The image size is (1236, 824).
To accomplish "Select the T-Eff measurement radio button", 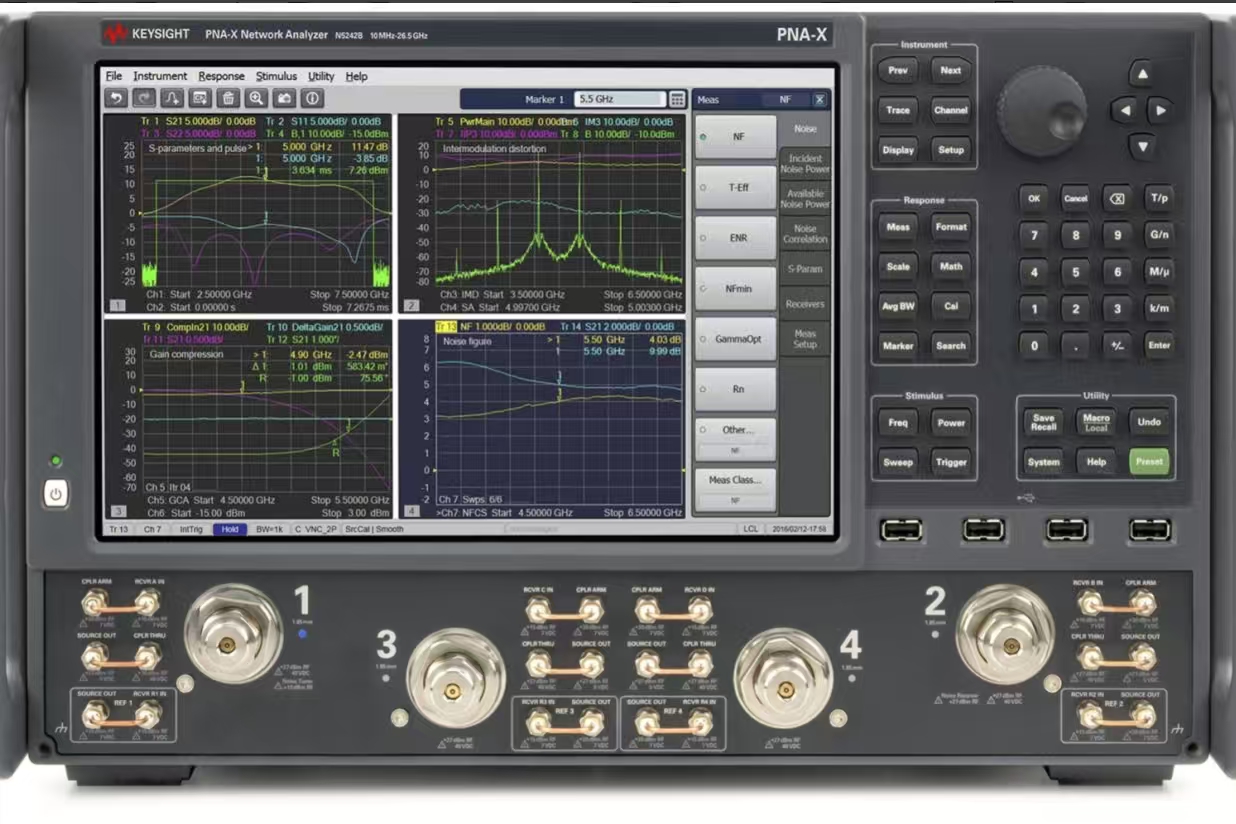I will [x=735, y=187].
